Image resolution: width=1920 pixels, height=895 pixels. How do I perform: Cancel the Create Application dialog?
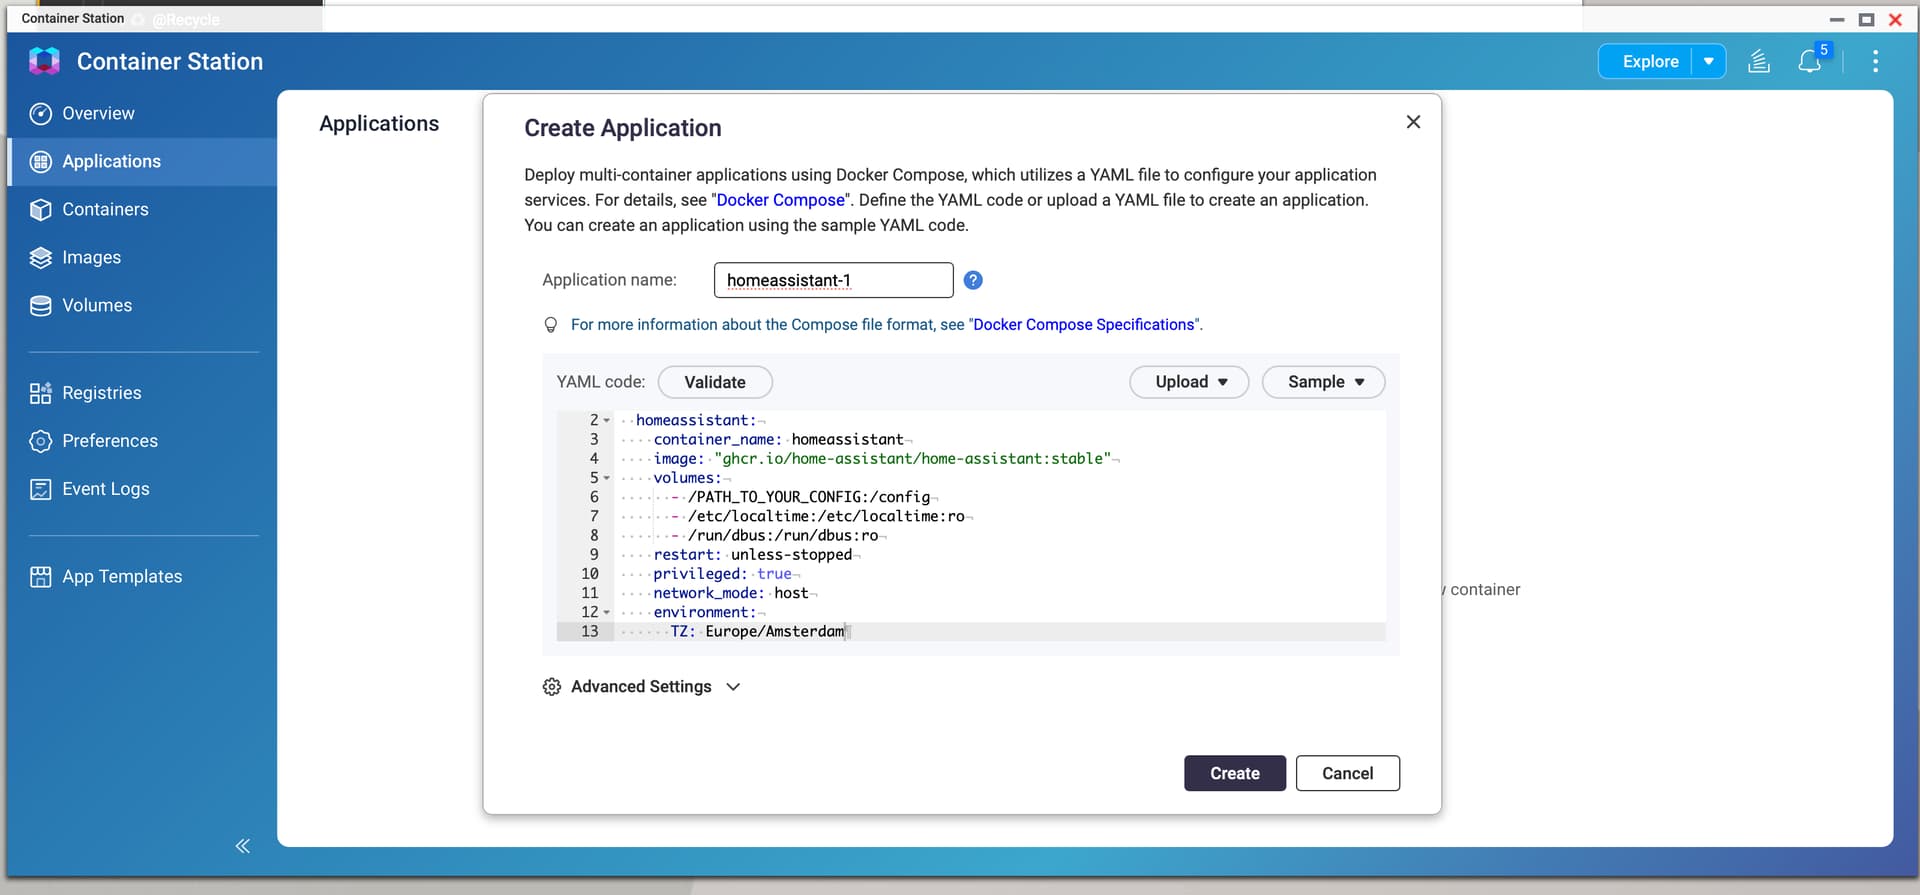point(1347,773)
